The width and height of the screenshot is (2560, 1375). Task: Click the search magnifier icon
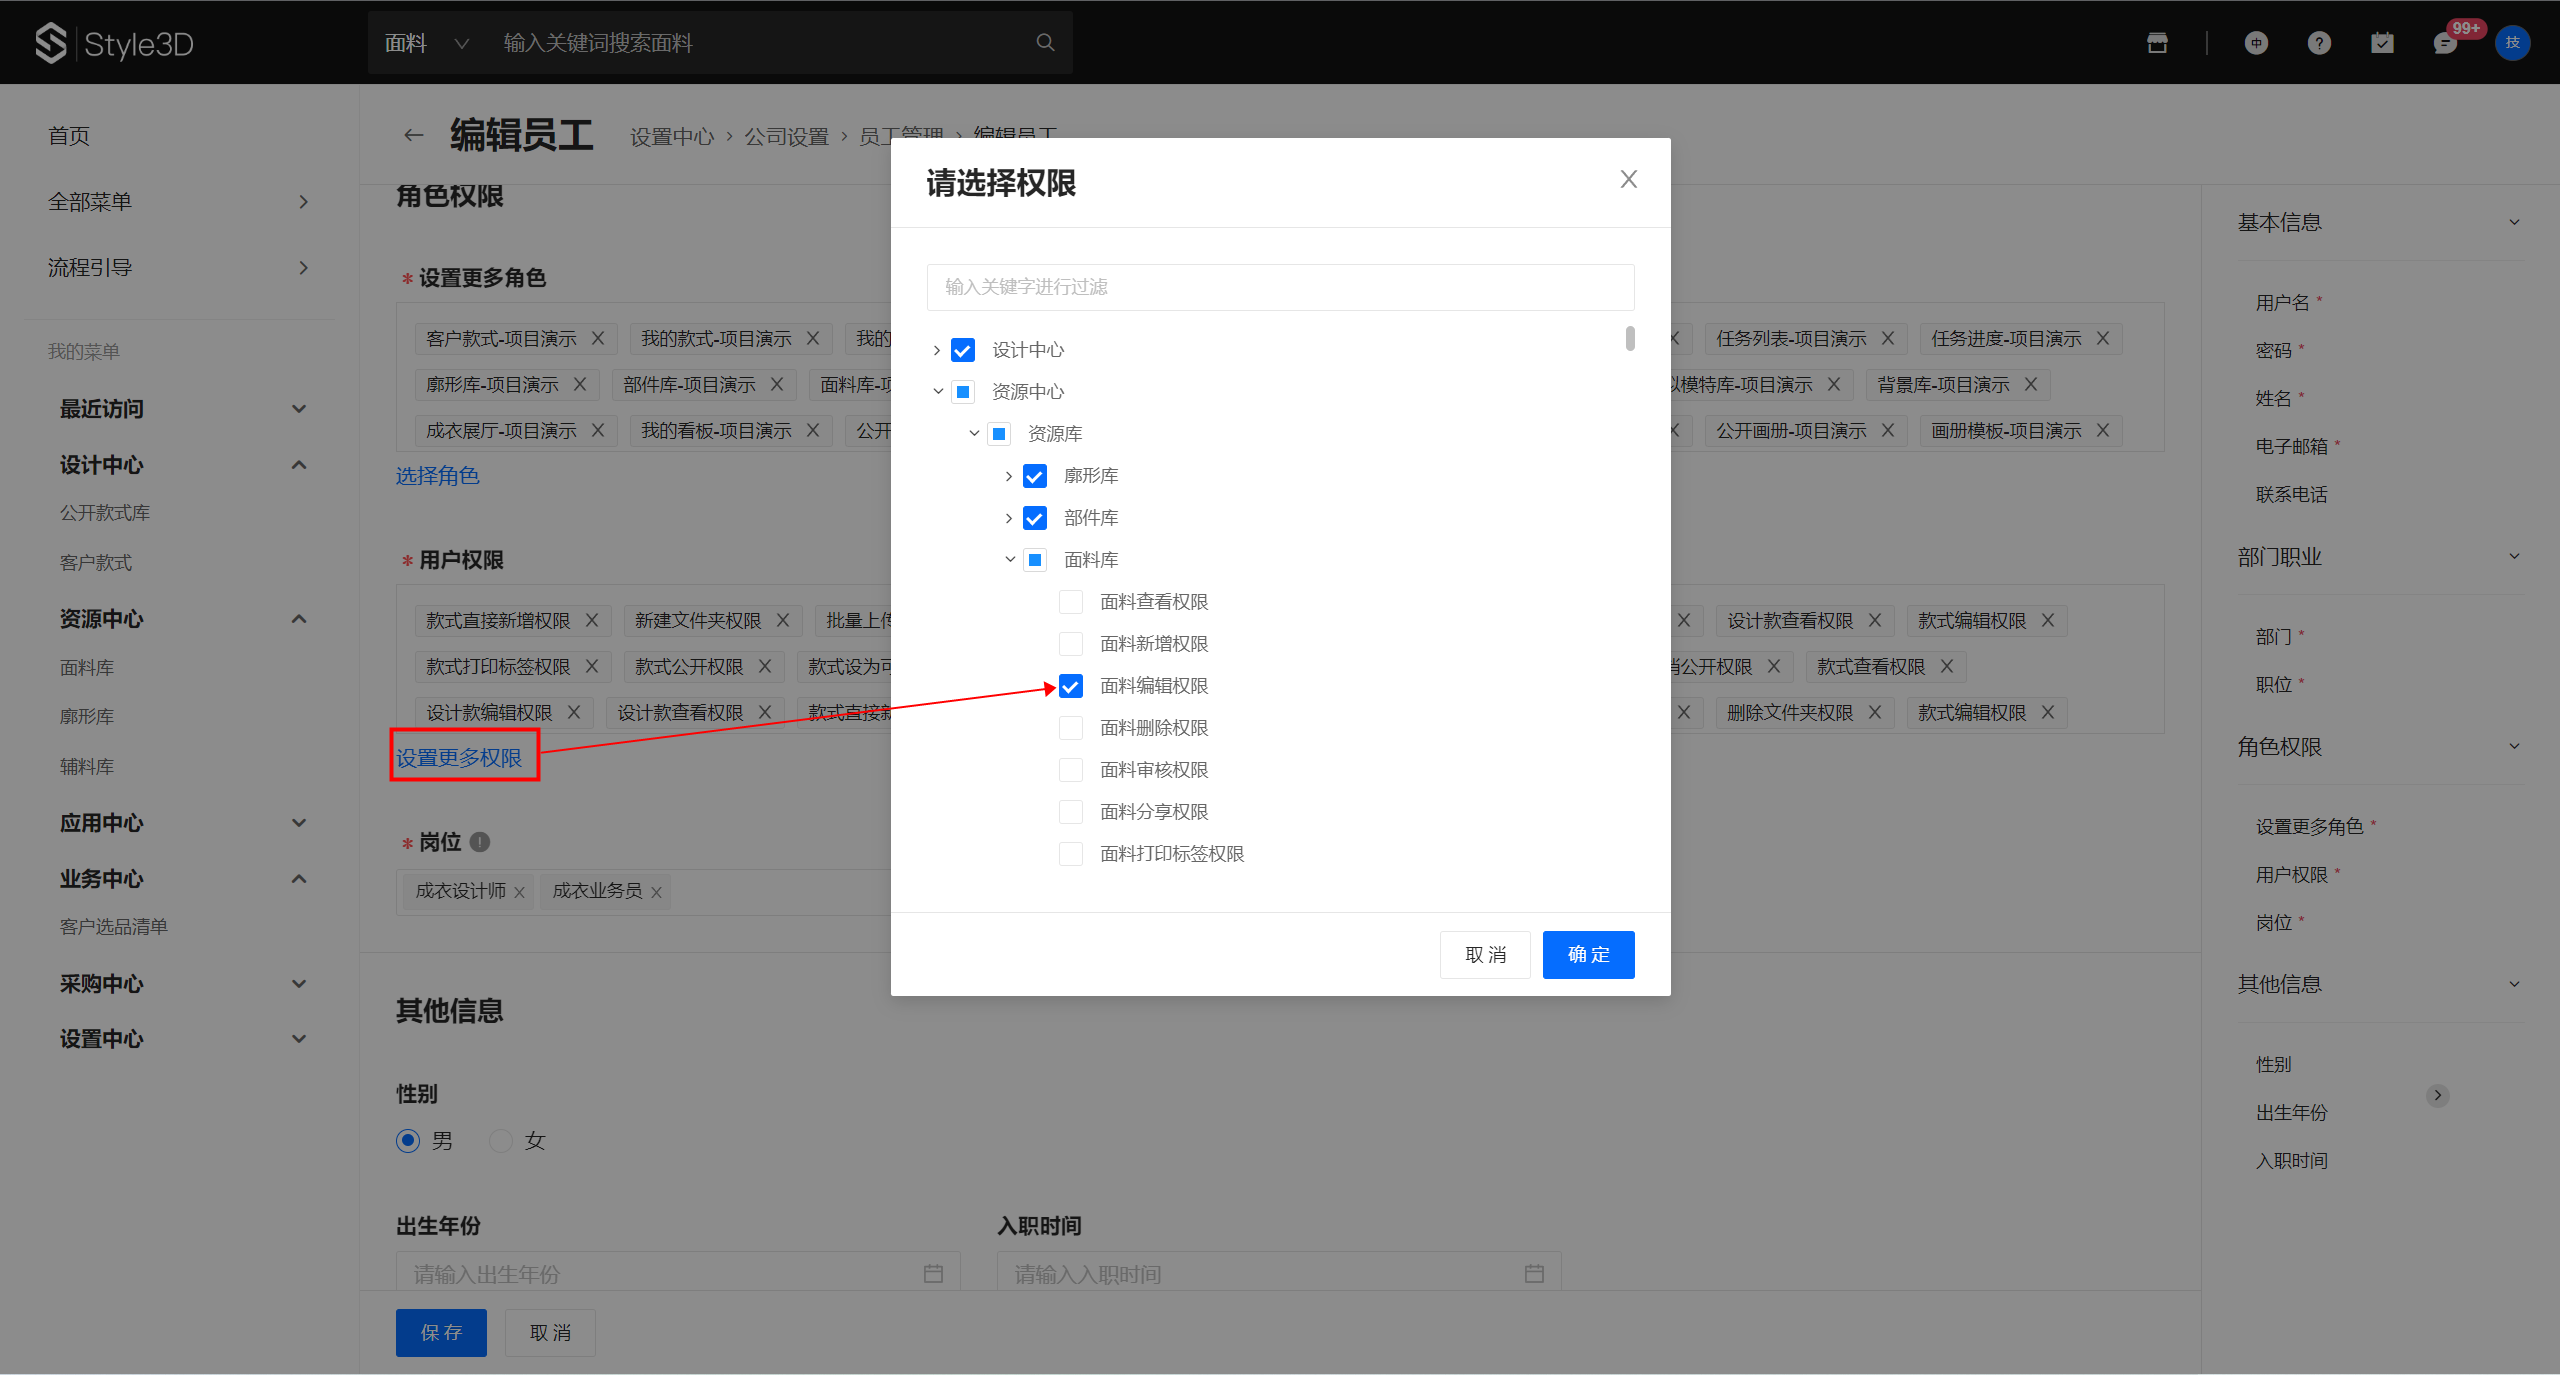[1045, 42]
